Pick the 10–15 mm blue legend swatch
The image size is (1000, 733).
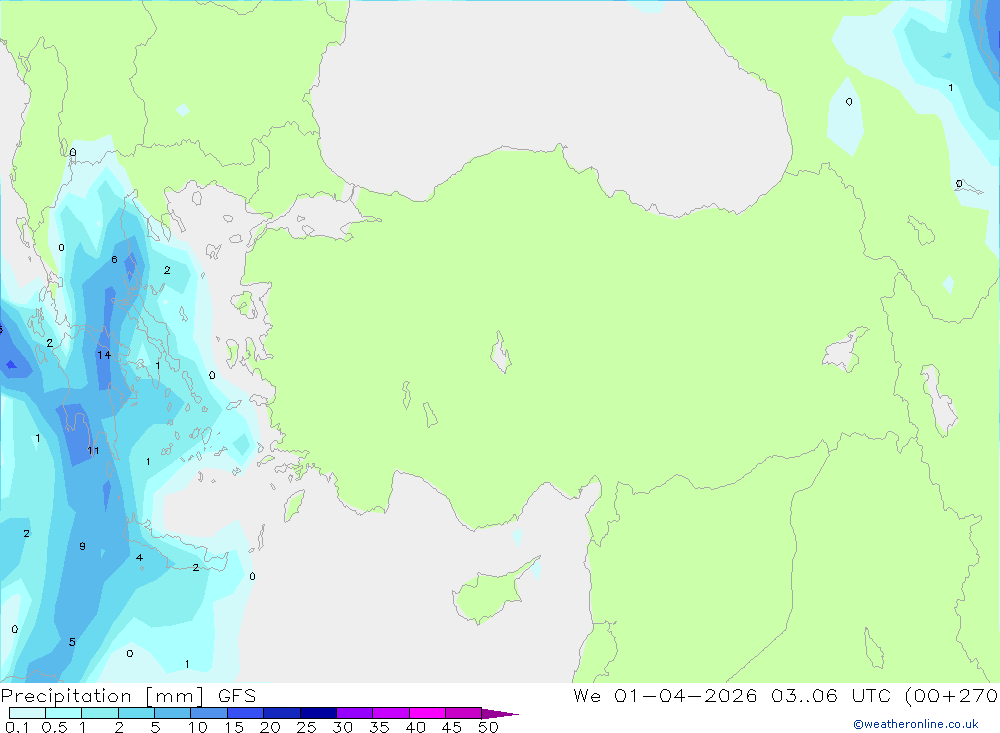pyautogui.click(x=209, y=713)
